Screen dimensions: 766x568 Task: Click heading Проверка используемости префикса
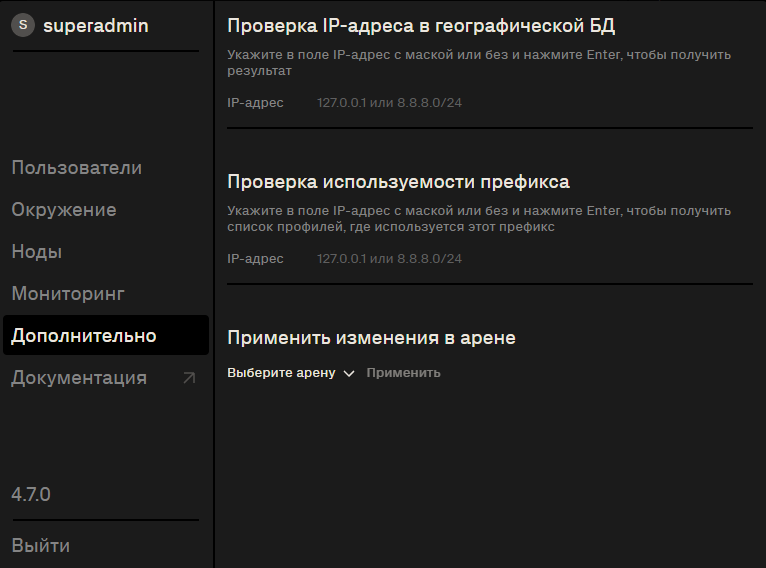point(398,182)
